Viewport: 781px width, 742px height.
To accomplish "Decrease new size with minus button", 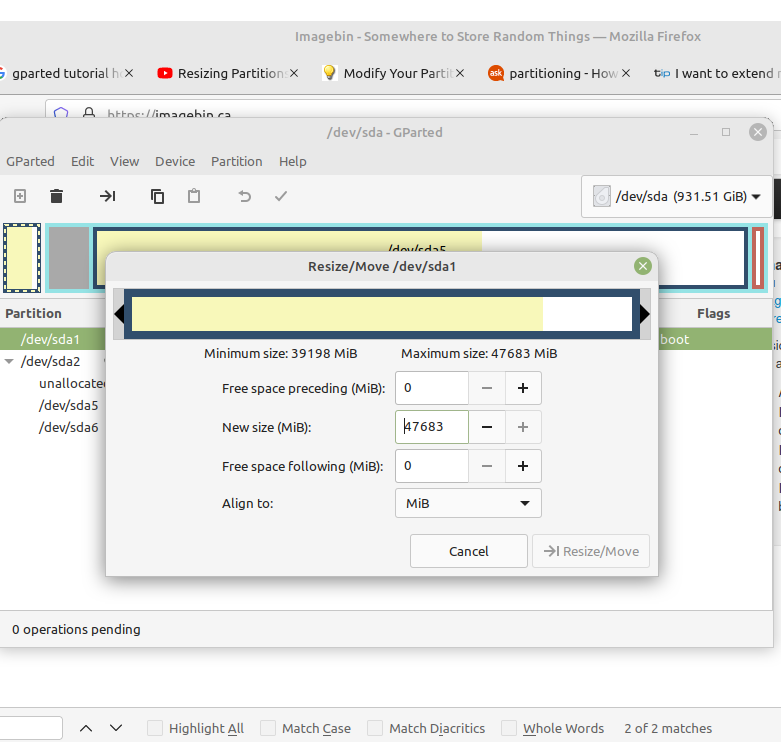I will (x=487, y=427).
